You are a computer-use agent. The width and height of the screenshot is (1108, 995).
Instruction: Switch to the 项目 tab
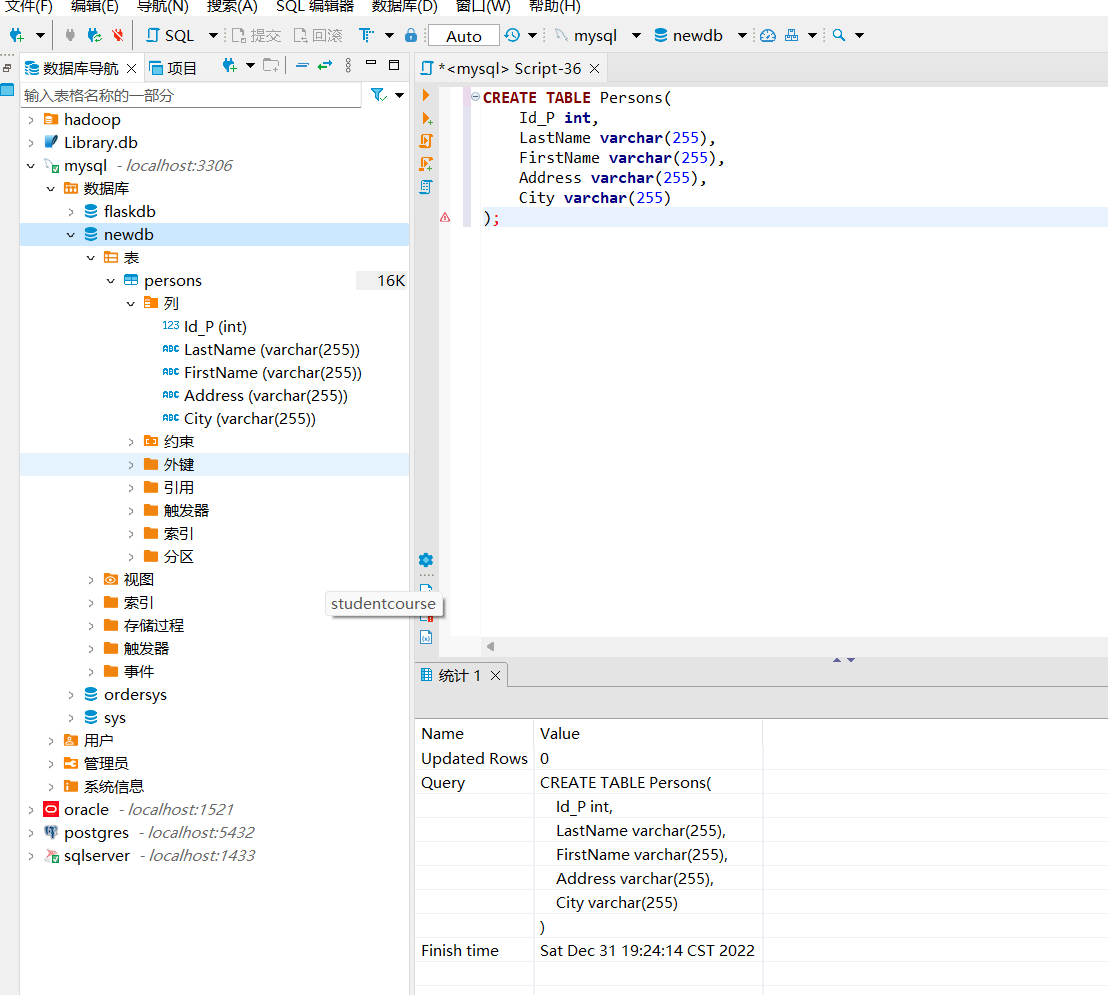(x=174, y=69)
